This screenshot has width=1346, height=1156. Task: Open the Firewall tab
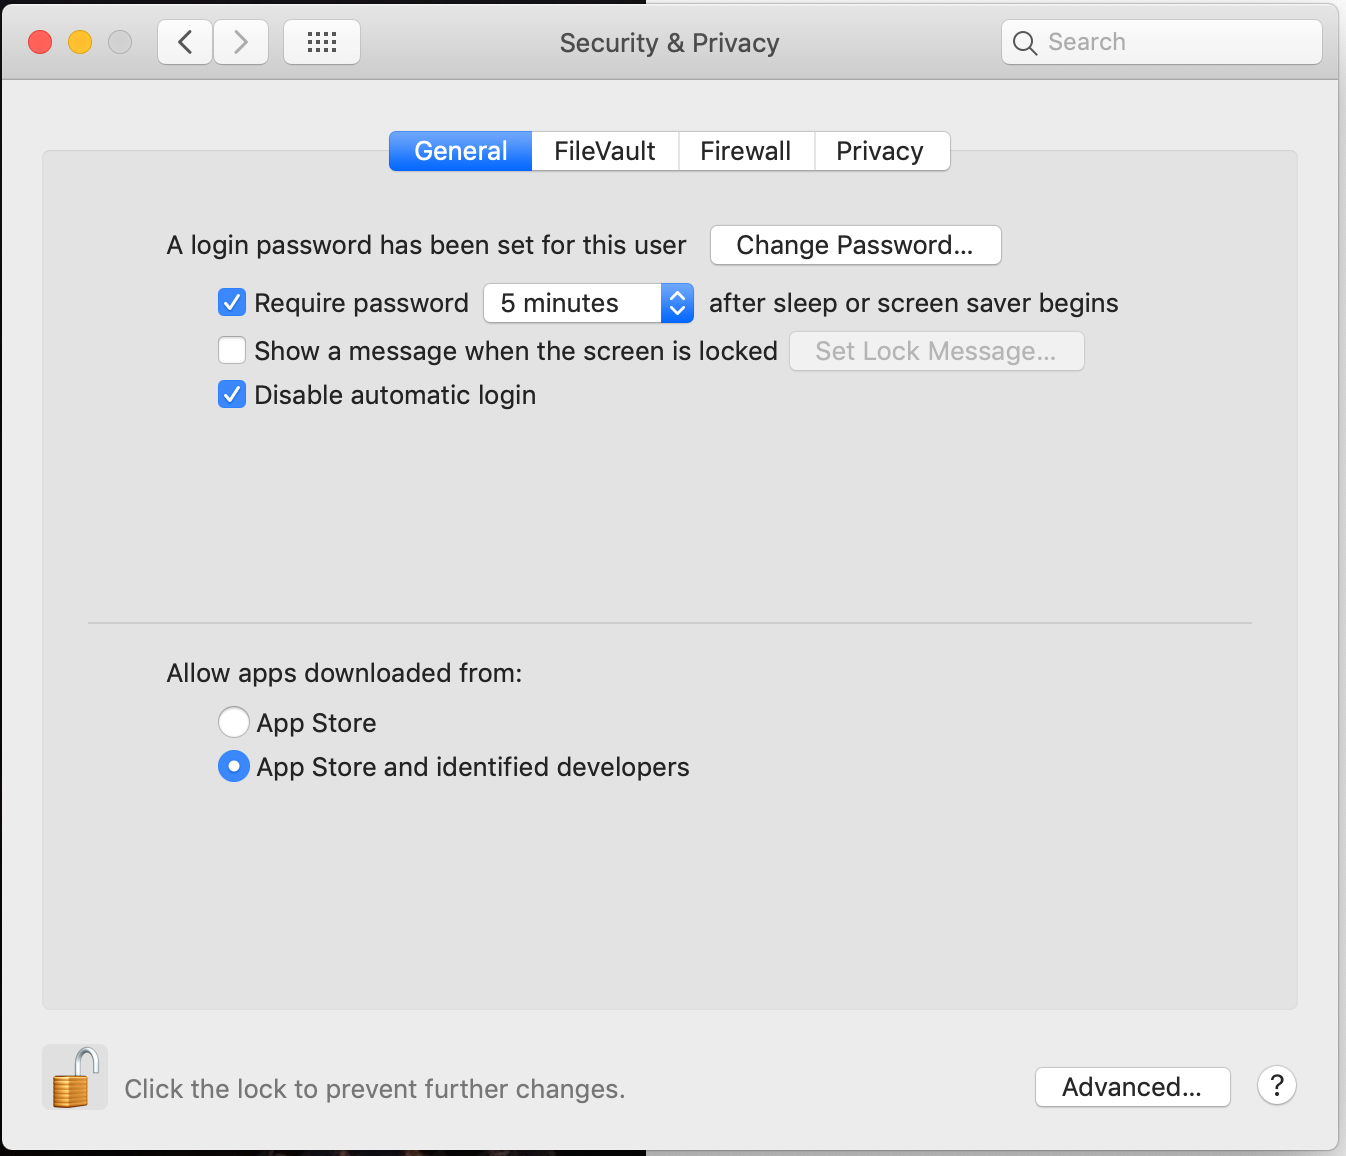pyautogui.click(x=746, y=151)
